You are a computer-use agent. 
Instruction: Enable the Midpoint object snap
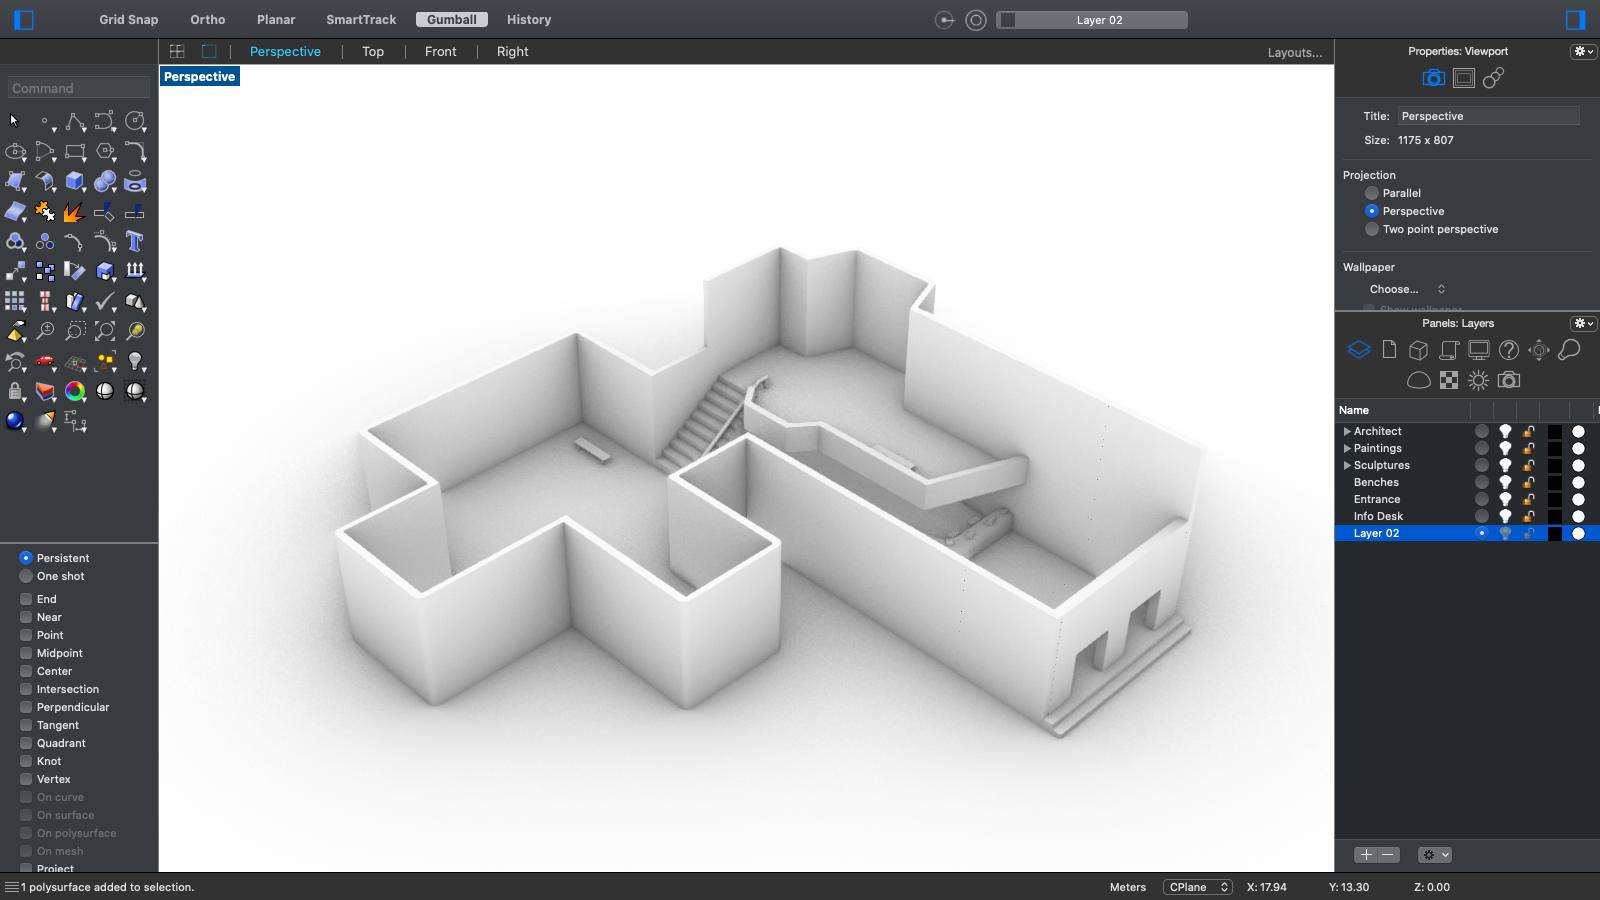(x=27, y=653)
